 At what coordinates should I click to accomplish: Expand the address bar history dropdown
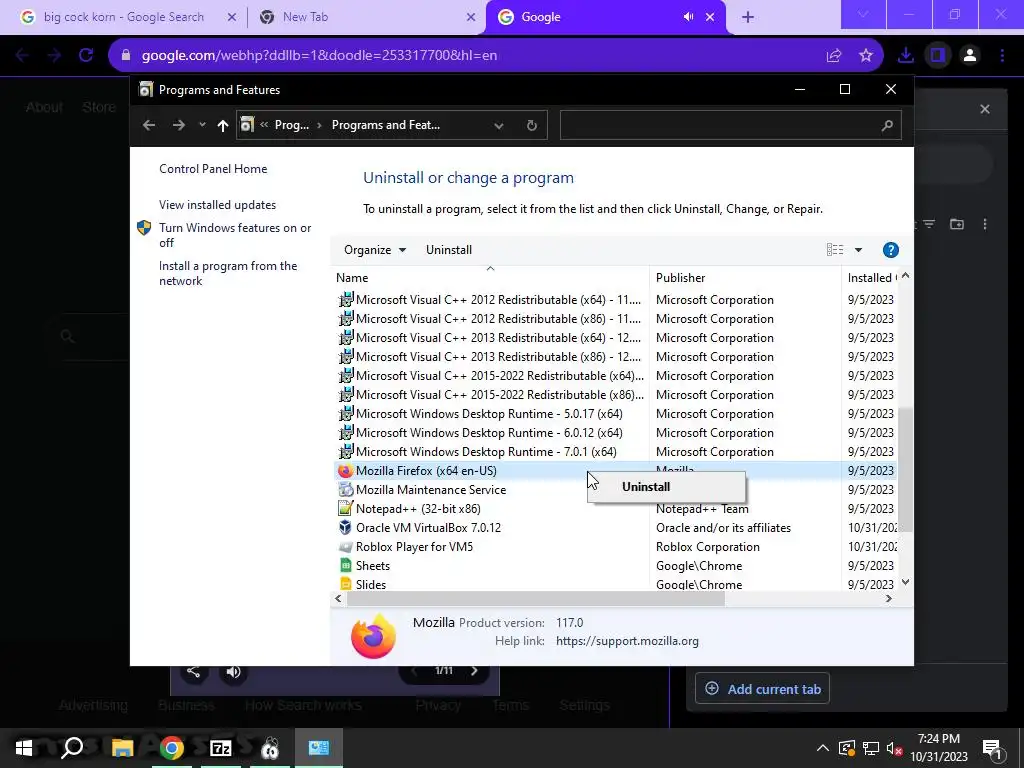pyautogui.click(x=498, y=125)
